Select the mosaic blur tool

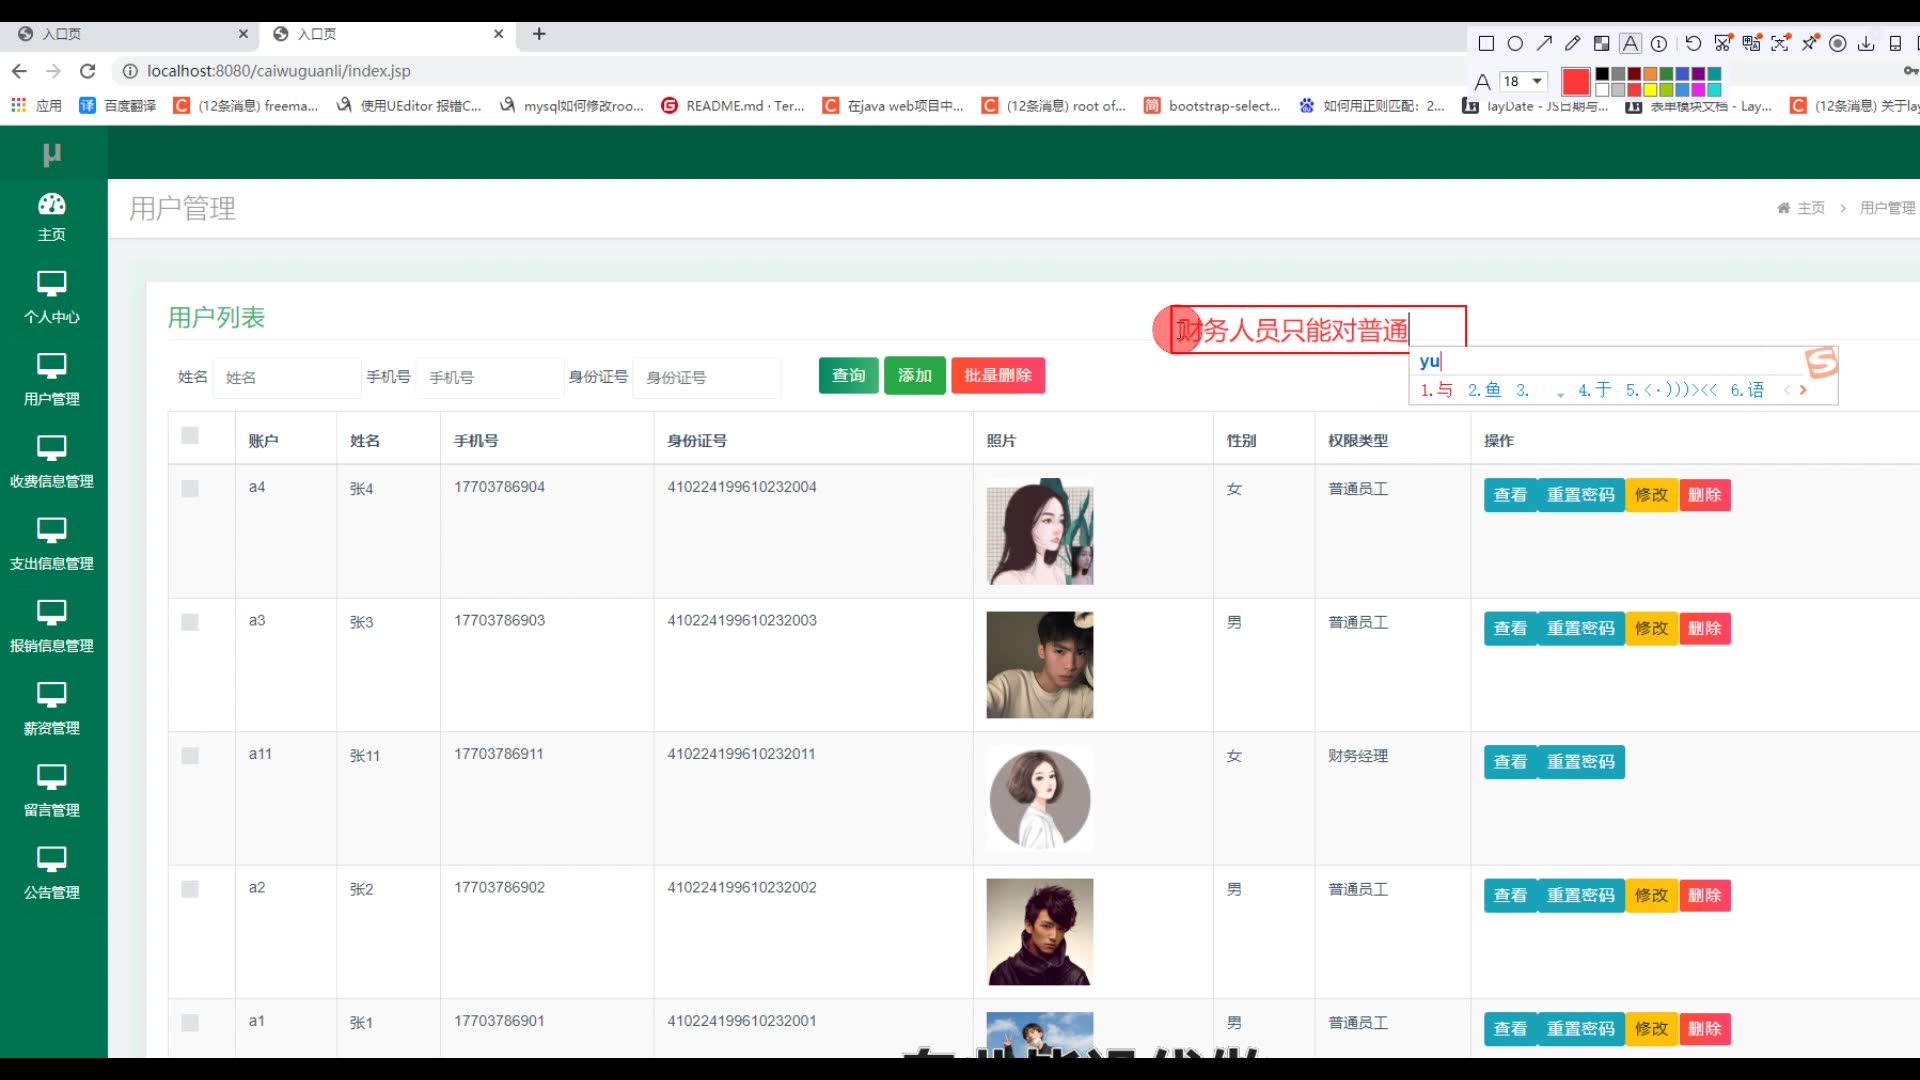click(x=1601, y=43)
